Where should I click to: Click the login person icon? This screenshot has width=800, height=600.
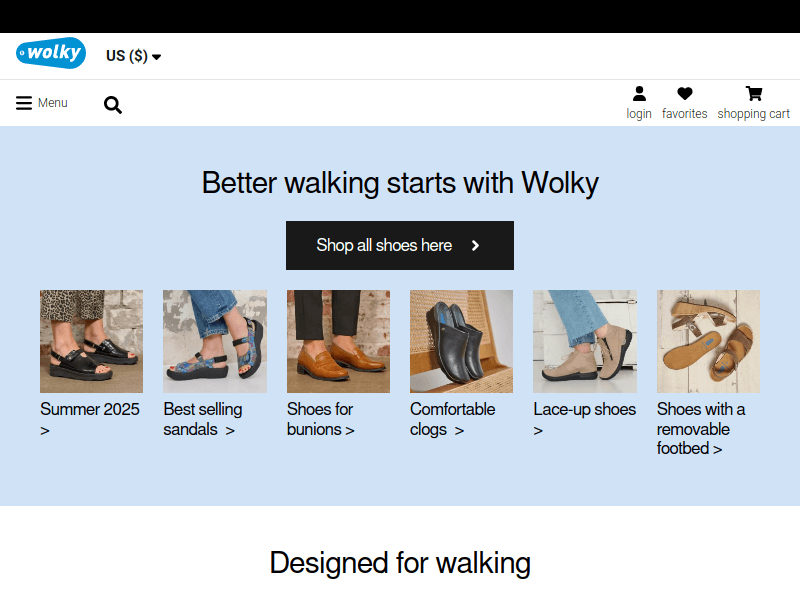(x=639, y=93)
